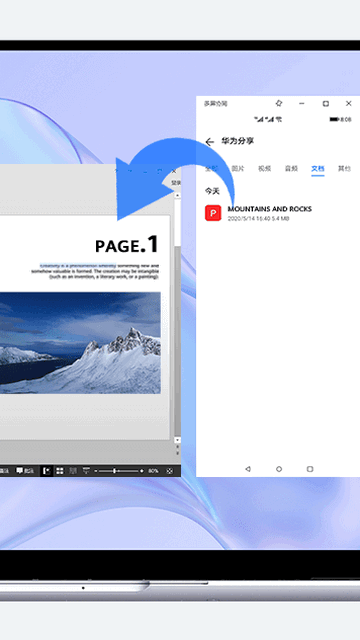Tap Android recents square button
This screenshot has width=360, height=640.
pos(310,469)
